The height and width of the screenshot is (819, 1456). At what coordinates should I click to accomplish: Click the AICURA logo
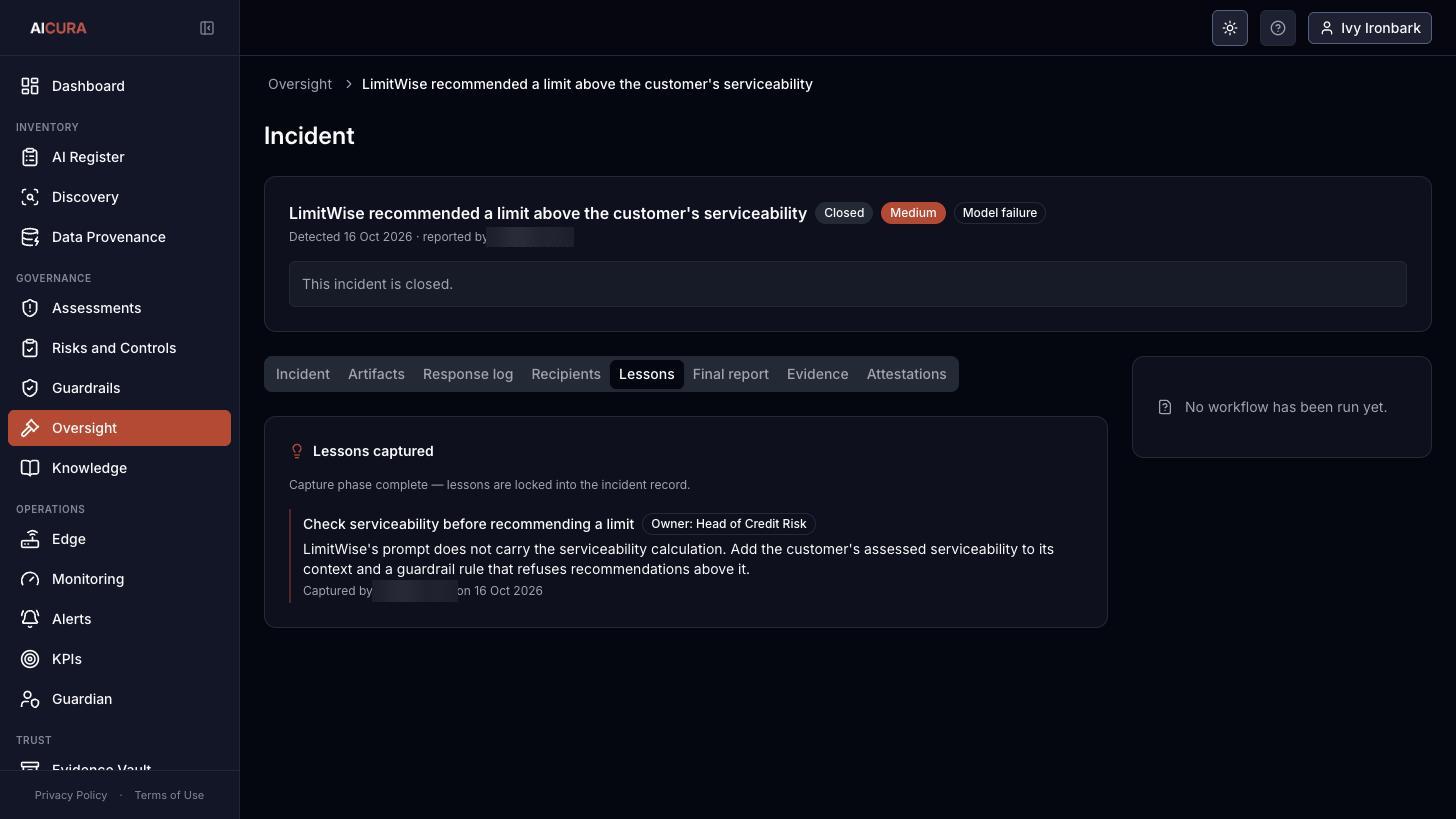[58, 28]
